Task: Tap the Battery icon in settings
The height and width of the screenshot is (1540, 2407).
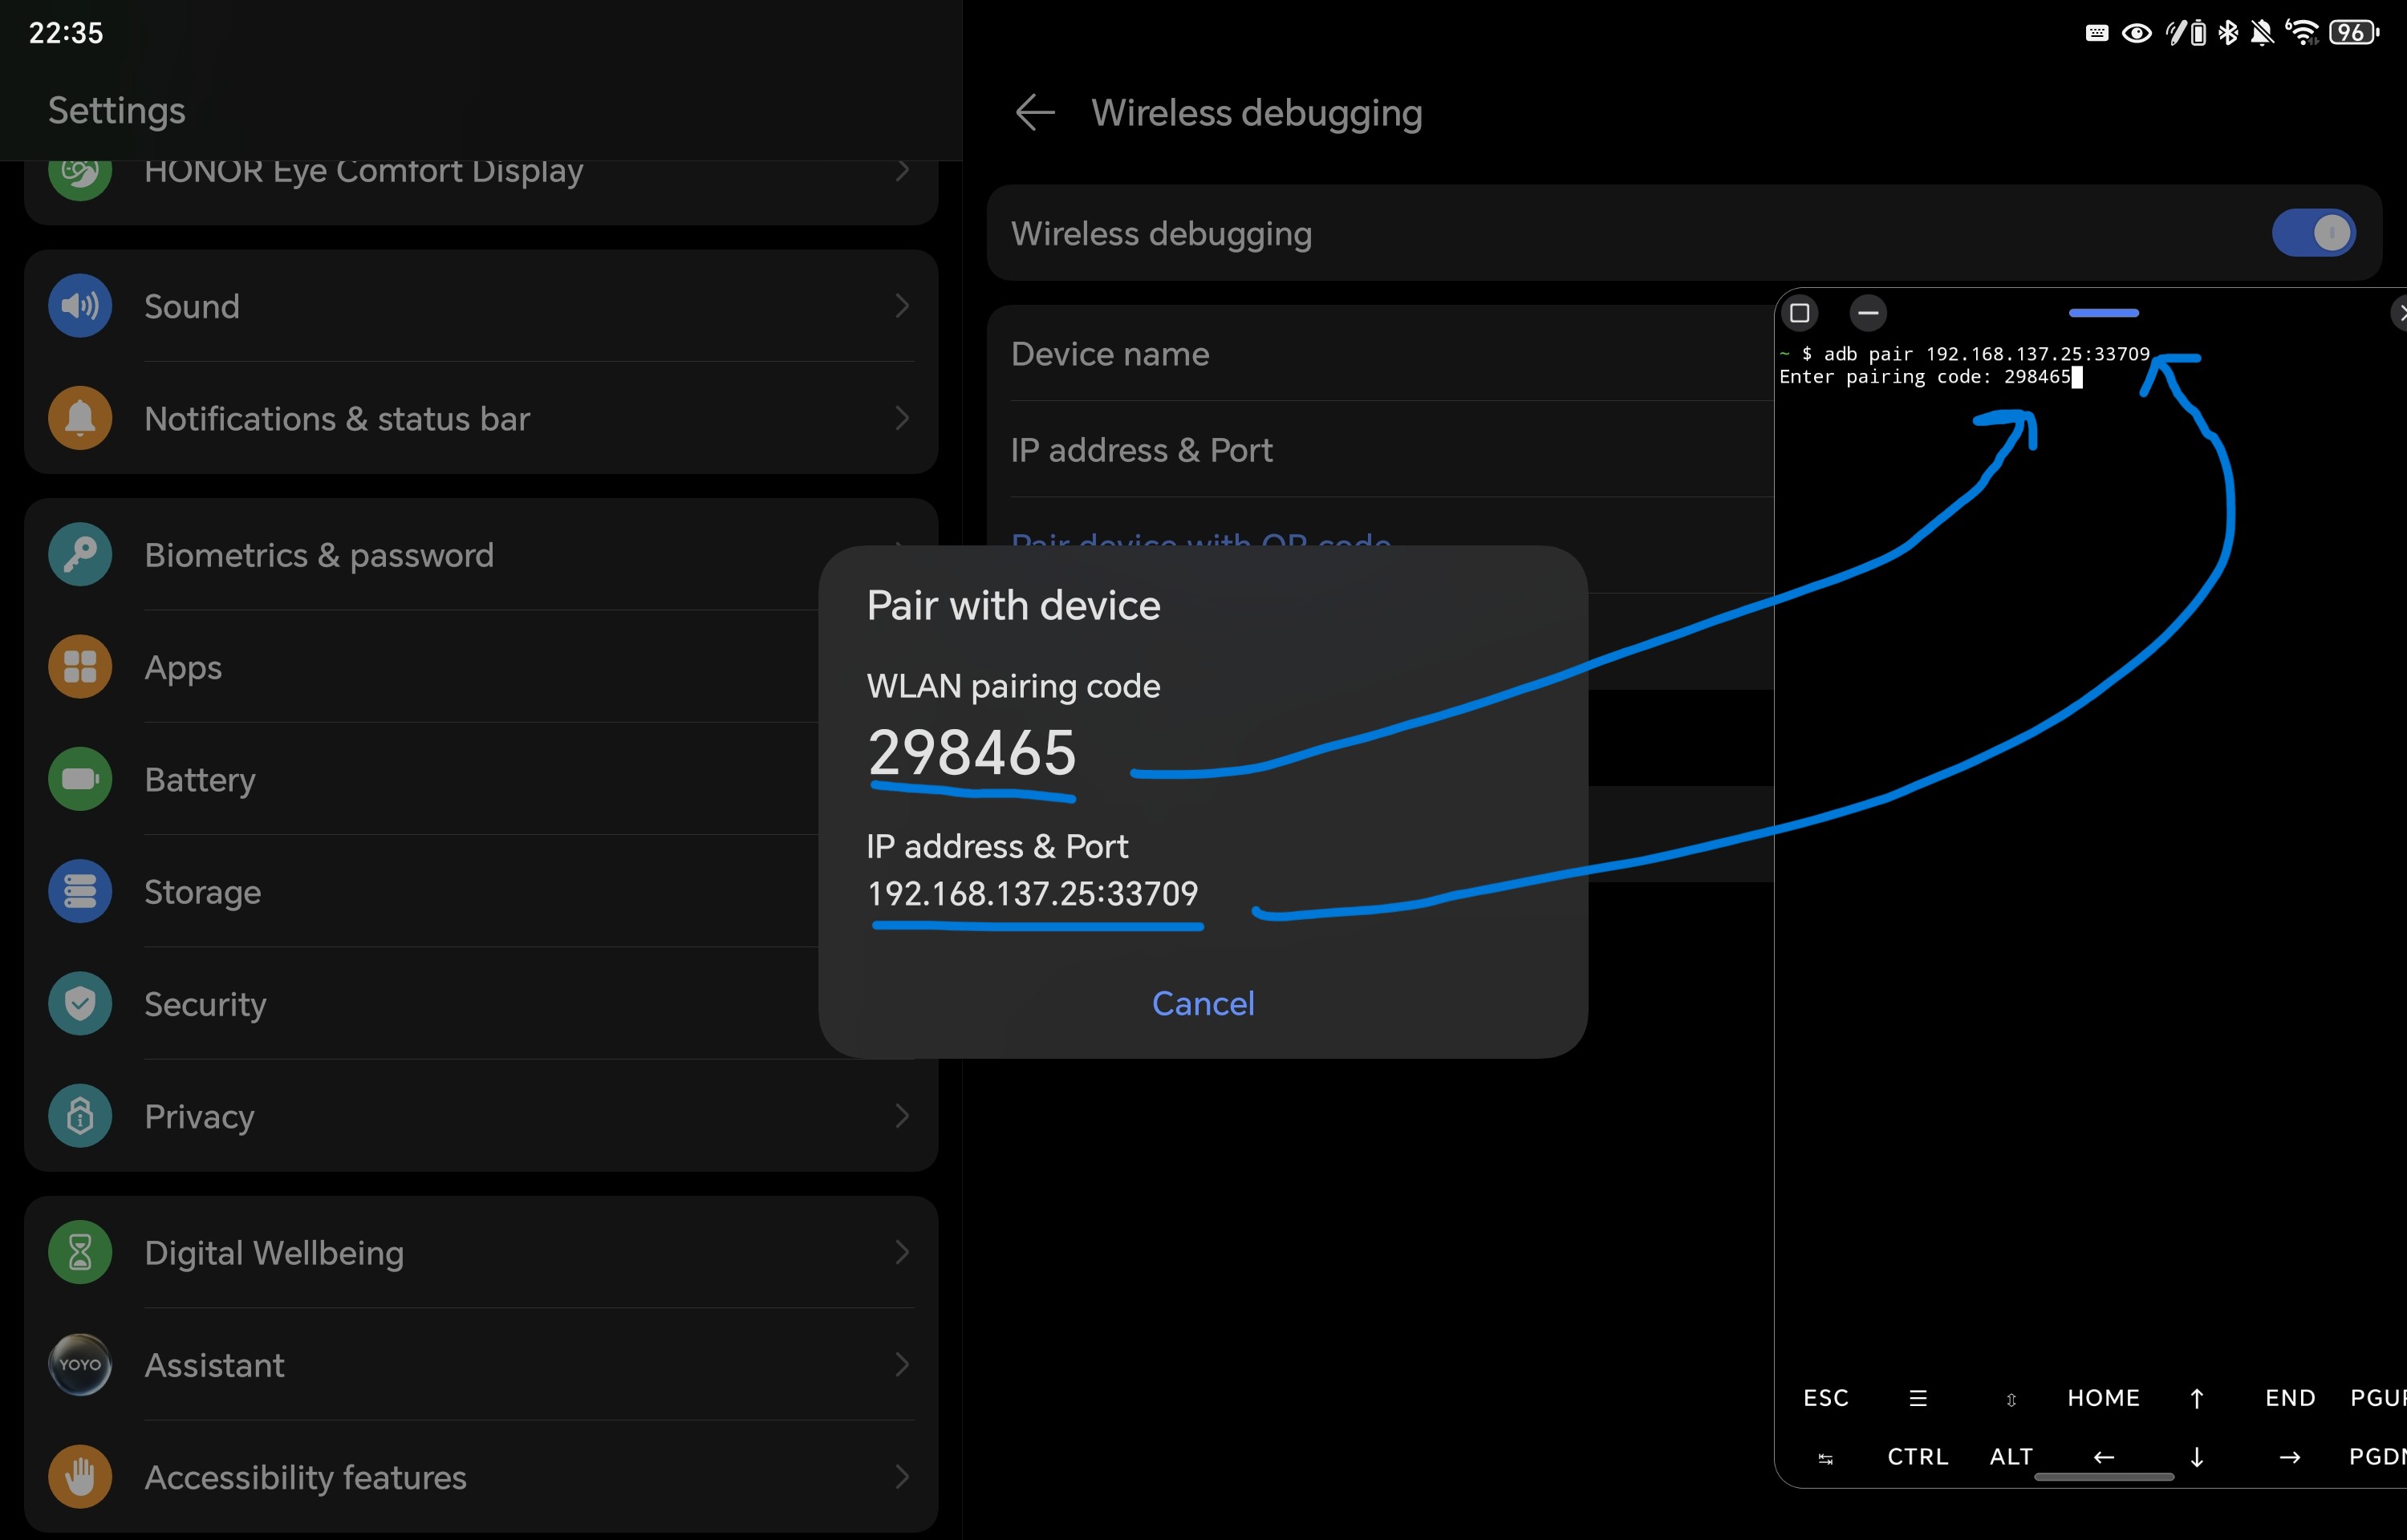Action: point(80,779)
